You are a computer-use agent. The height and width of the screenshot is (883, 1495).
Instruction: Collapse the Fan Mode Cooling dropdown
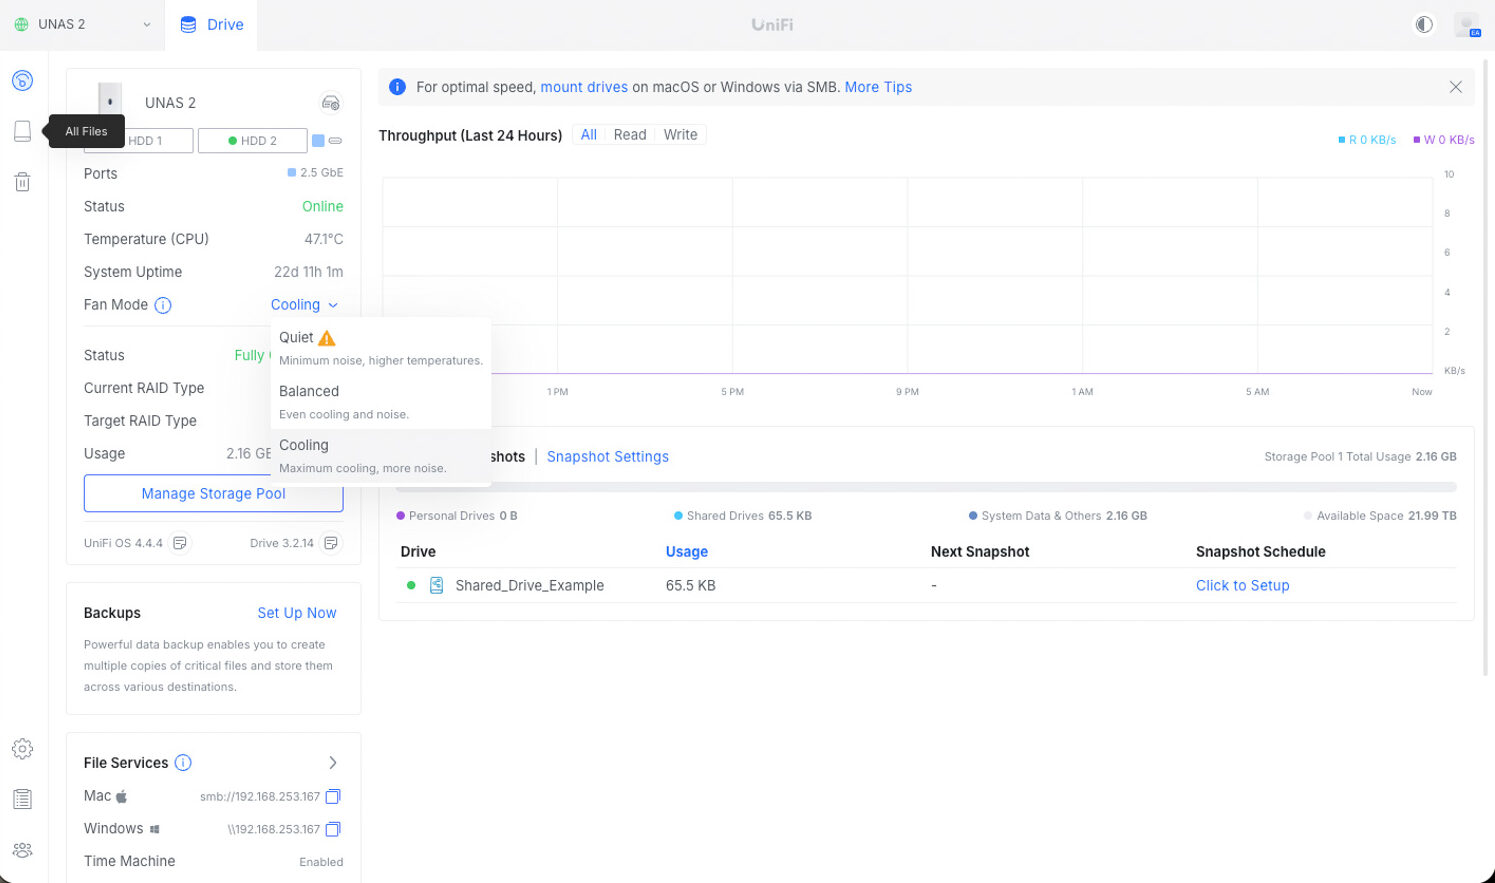[x=304, y=305]
